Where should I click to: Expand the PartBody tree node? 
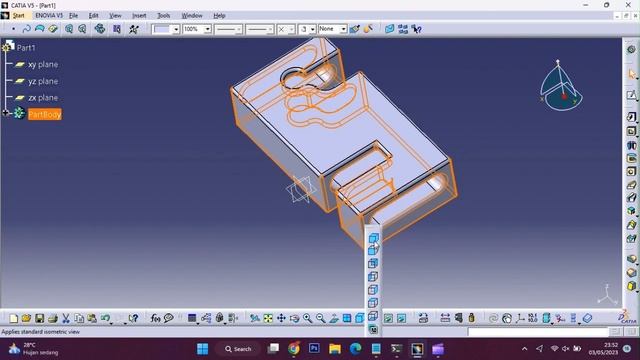6,113
